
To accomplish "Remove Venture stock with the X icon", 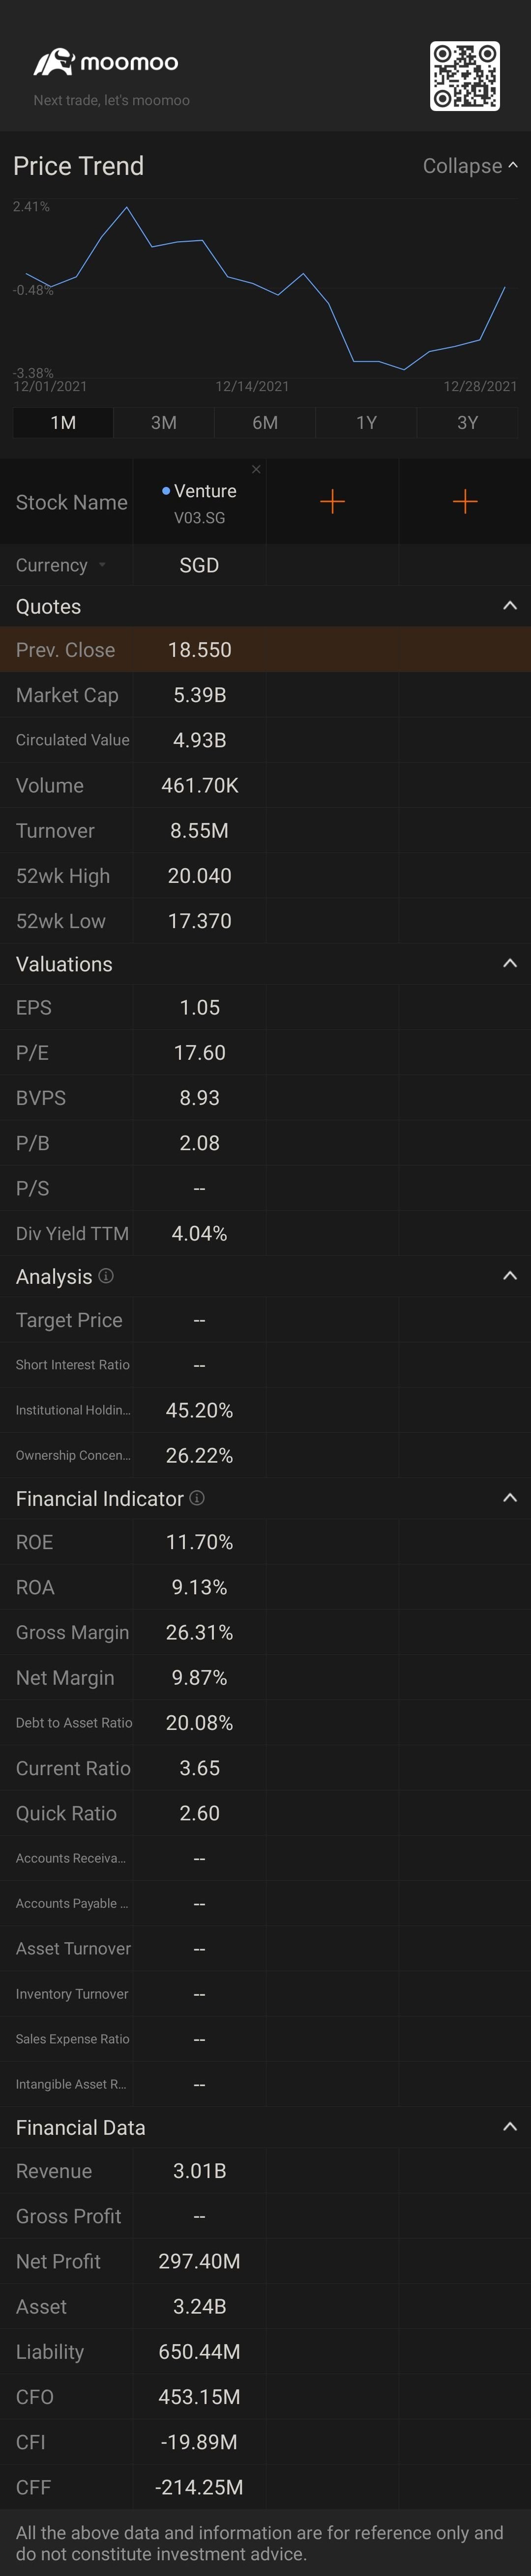I will [x=256, y=469].
